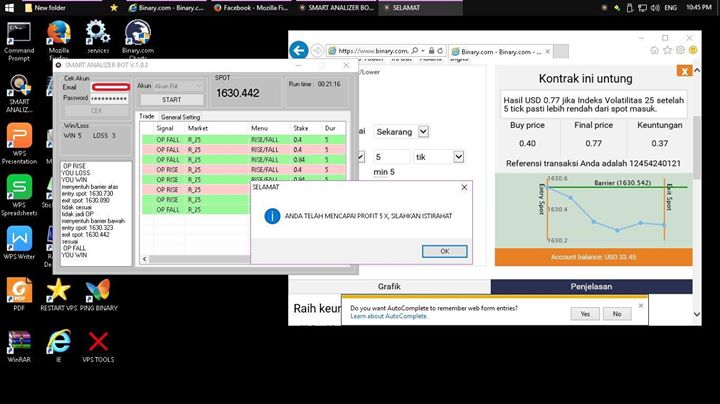Click the lock security icon in address bar
Viewport: 720px width, 404px height.
tap(431, 50)
